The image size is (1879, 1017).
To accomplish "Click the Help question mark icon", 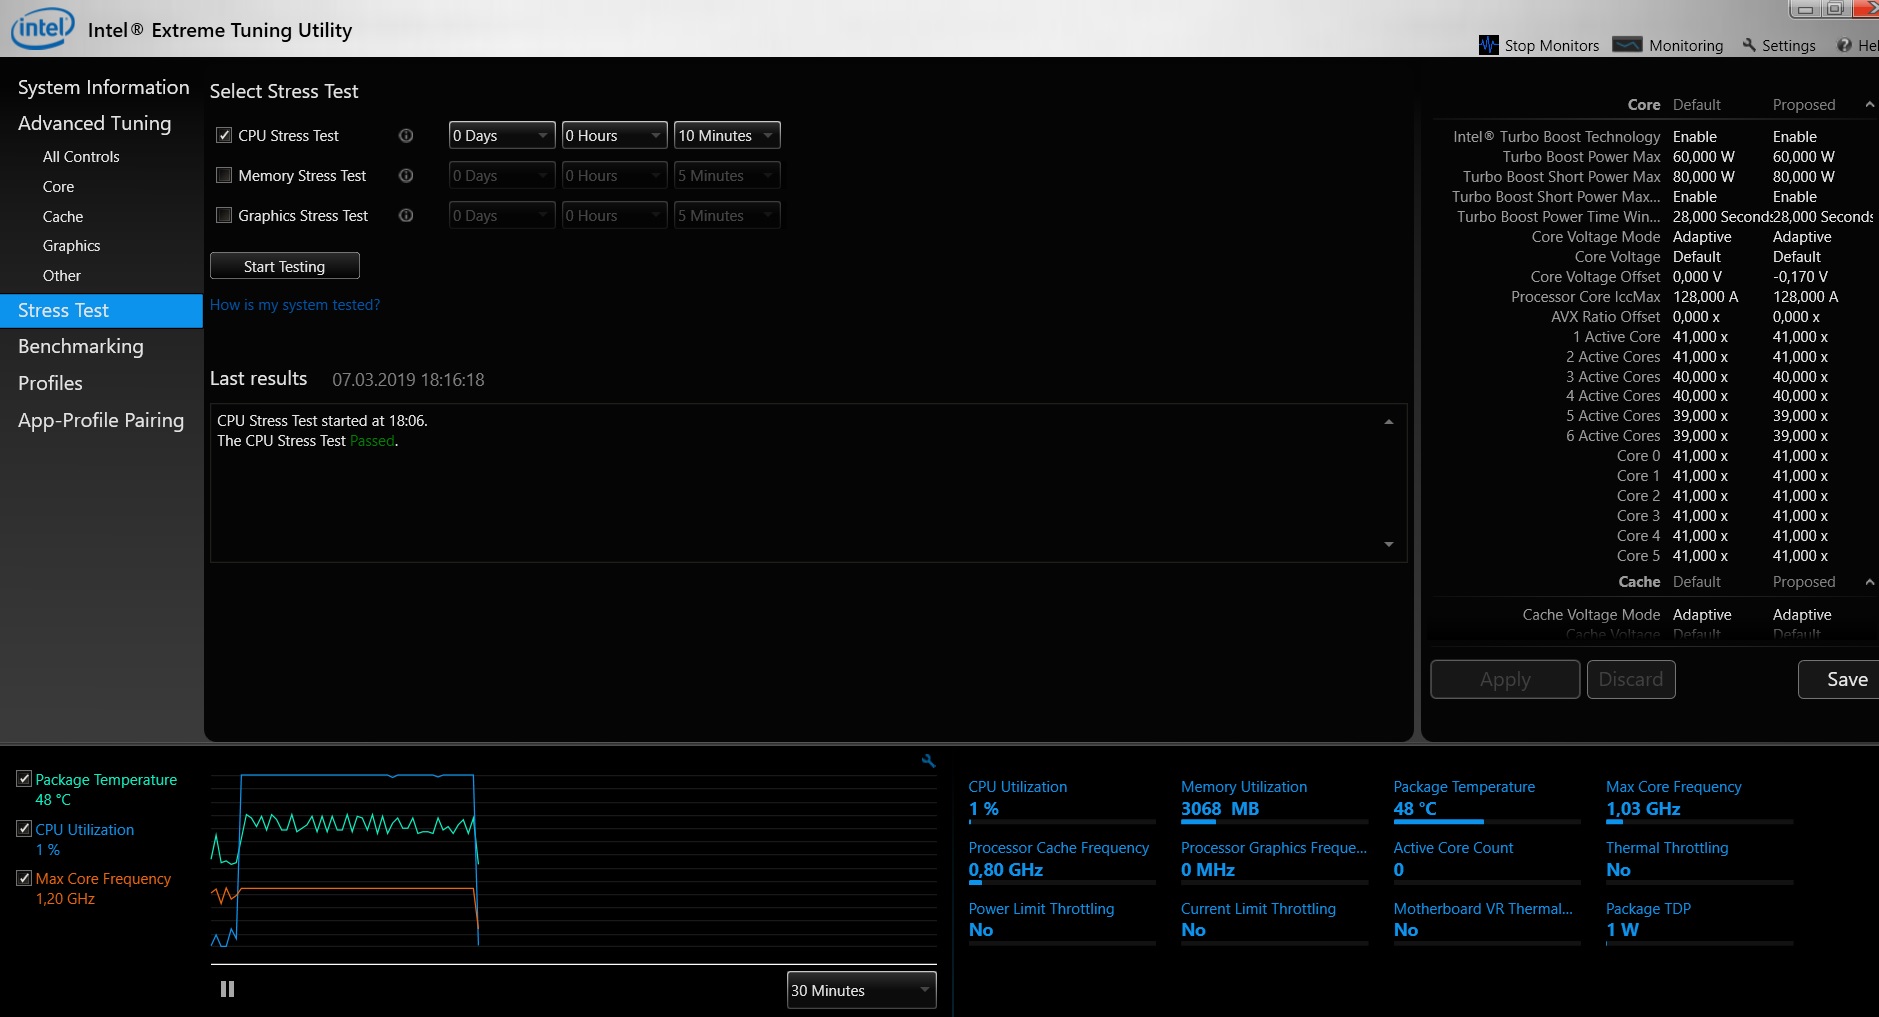I will point(1844,45).
